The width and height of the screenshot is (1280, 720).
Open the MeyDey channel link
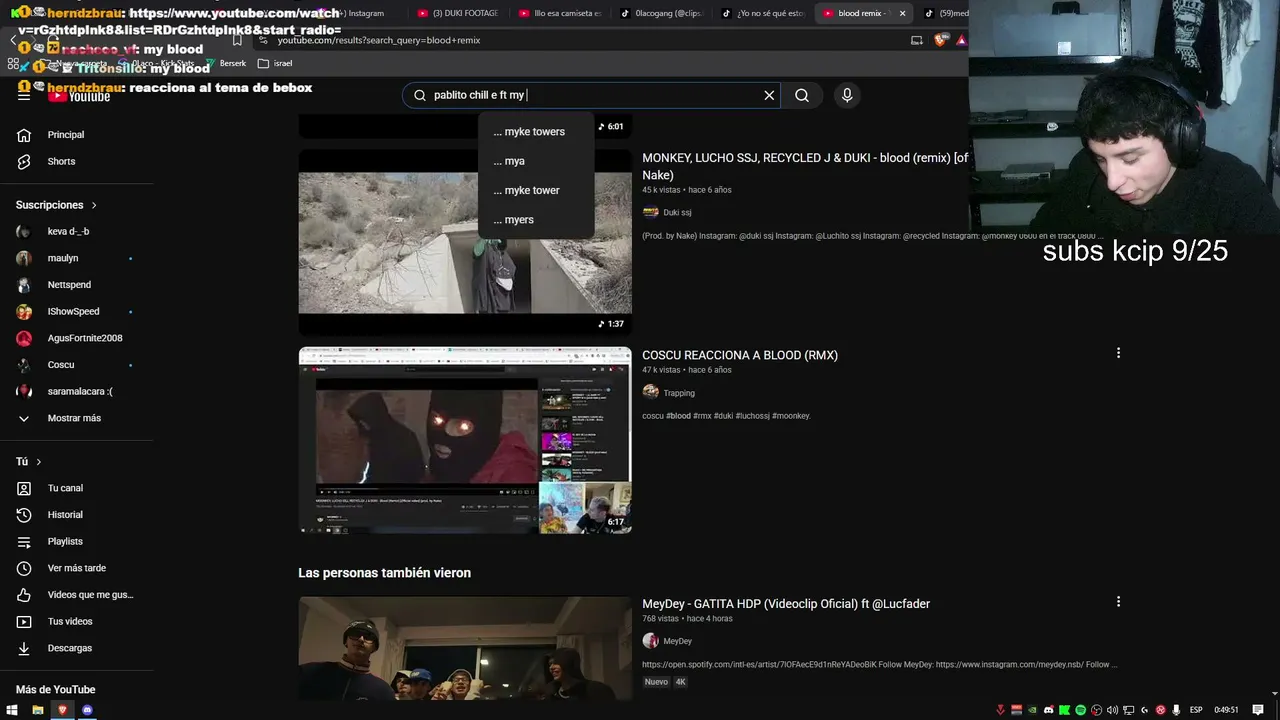[677, 641]
